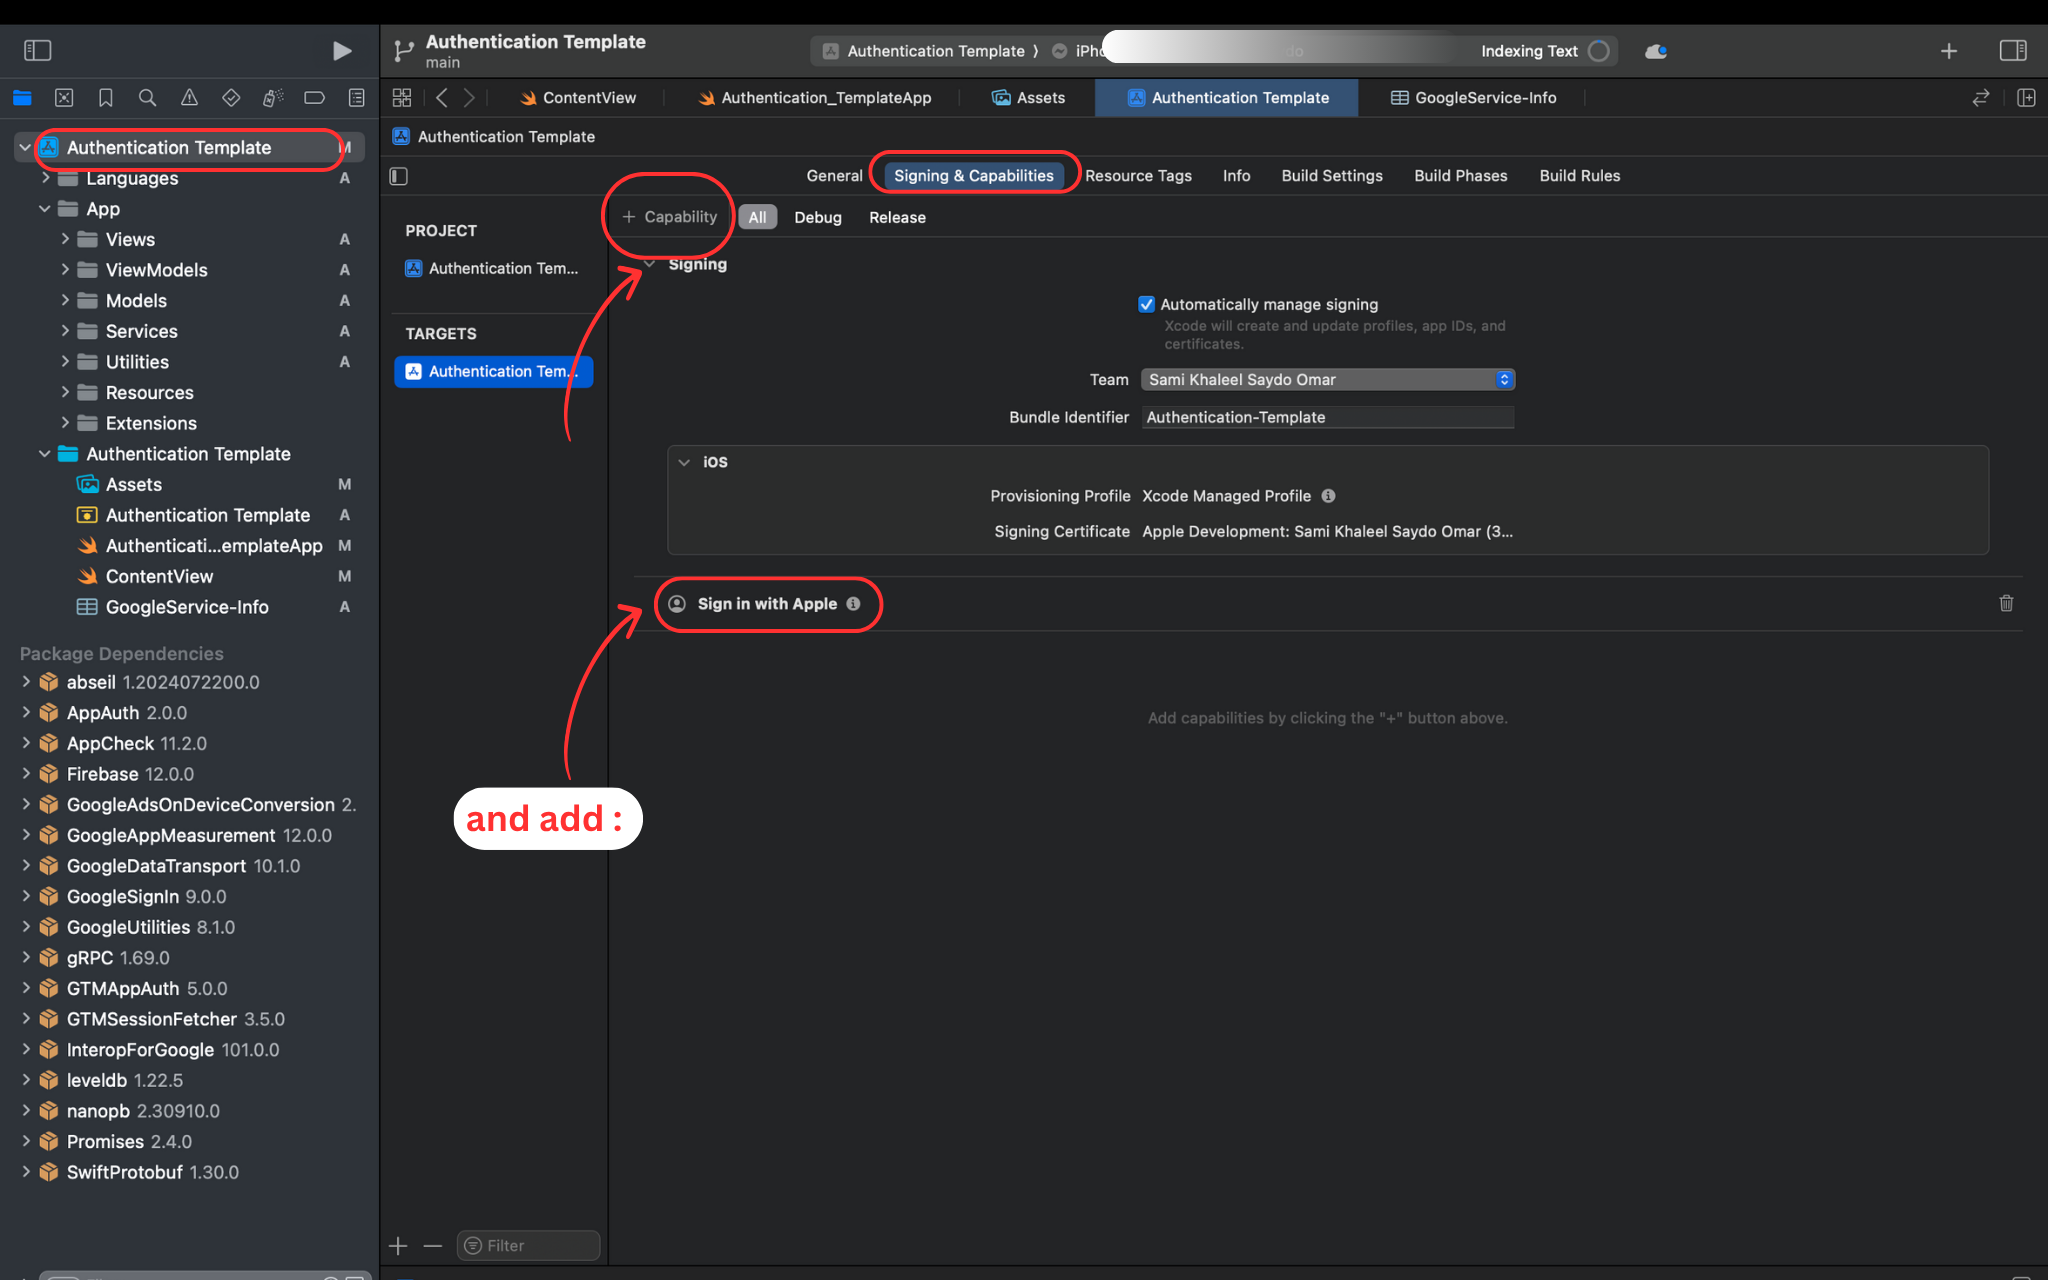Delete Sign in with Apple capability

point(2005,603)
